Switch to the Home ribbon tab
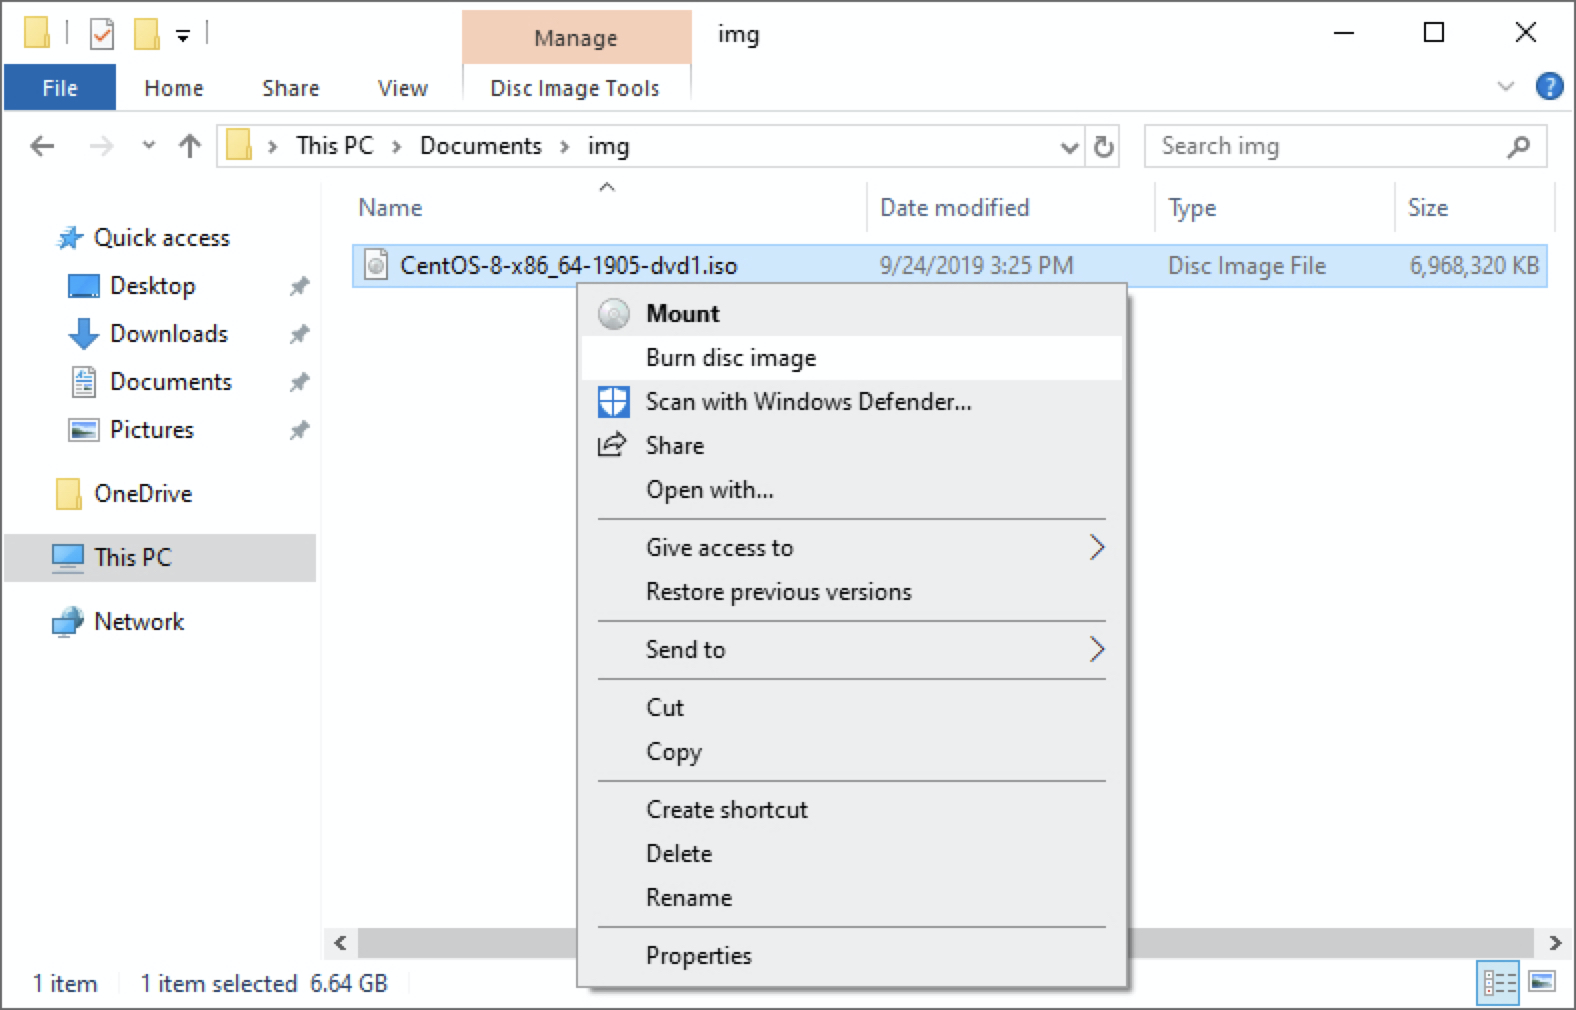The width and height of the screenshot is (1576, 1010). [174, 88]
